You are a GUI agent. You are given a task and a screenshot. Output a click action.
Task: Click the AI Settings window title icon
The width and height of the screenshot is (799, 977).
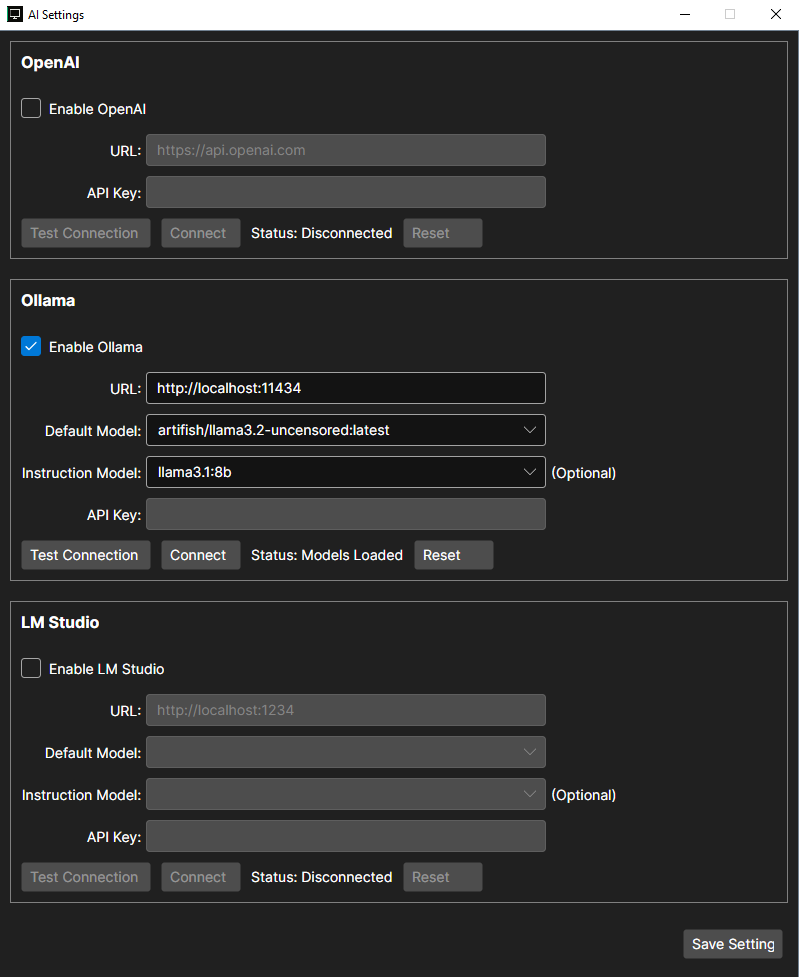15,15
